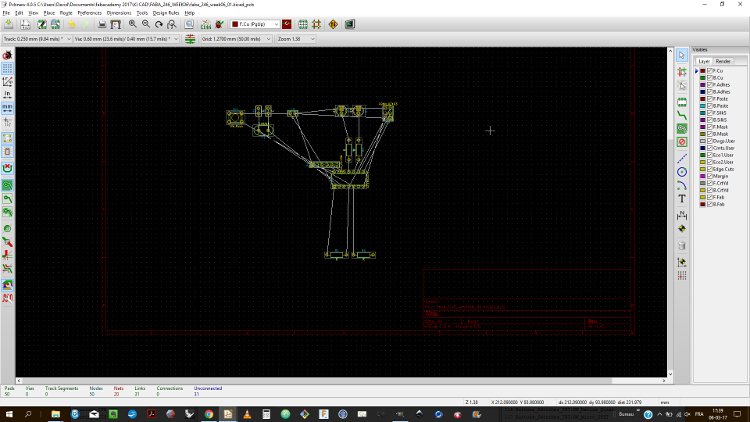750x422 pixels.
Task: Select the Add dimension tool
Action: (x=682, y=215)
